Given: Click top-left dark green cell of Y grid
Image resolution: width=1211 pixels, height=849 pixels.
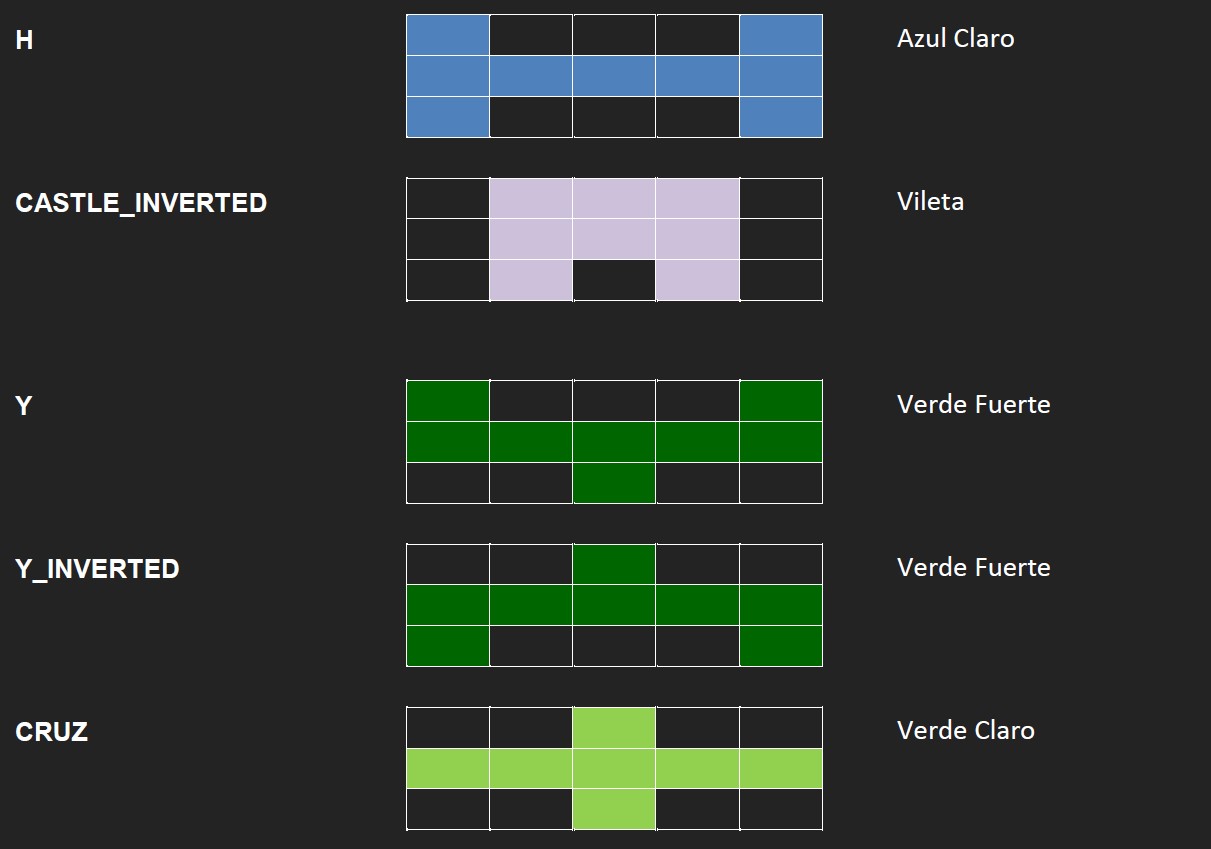Looking at the screenshot, I should 448,401.
